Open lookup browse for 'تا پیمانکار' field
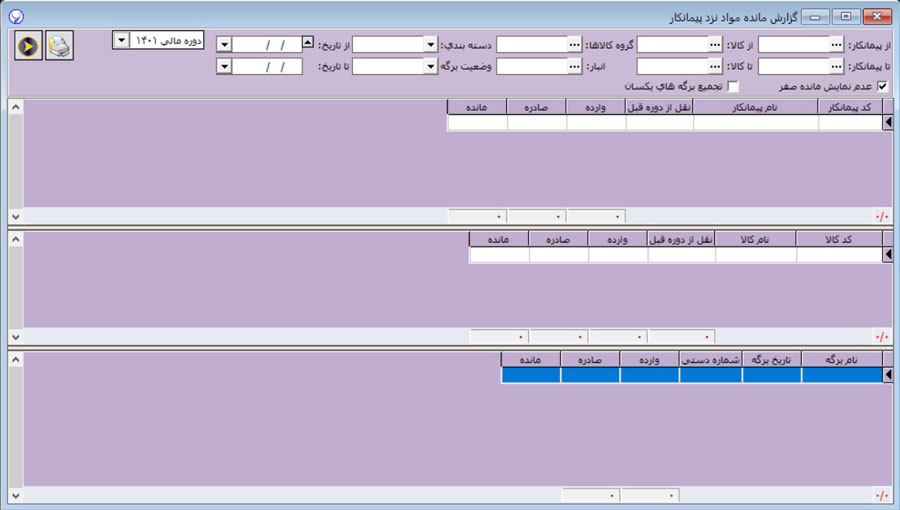Viewport: 900px width, 510px height. coord(836,66)
